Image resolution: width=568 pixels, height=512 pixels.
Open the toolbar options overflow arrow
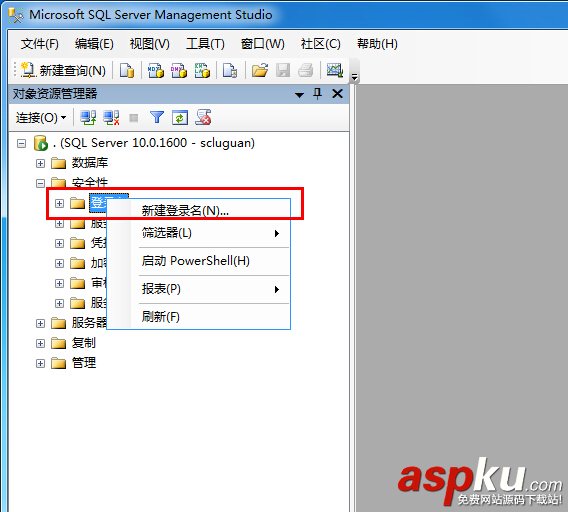click(355, 77)
